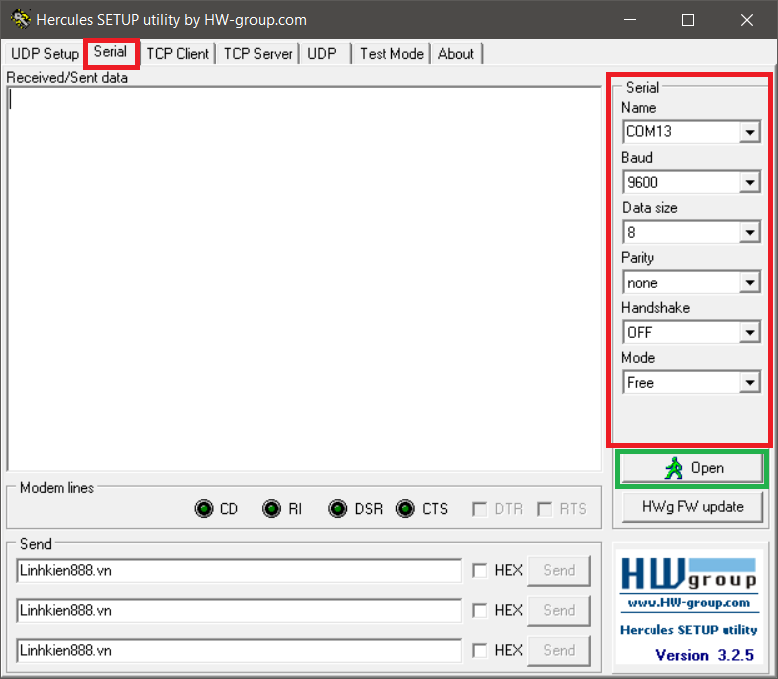Screen dimensions: 778x679
Task: Click the RI modem line indicator
Action: (271, 509)
